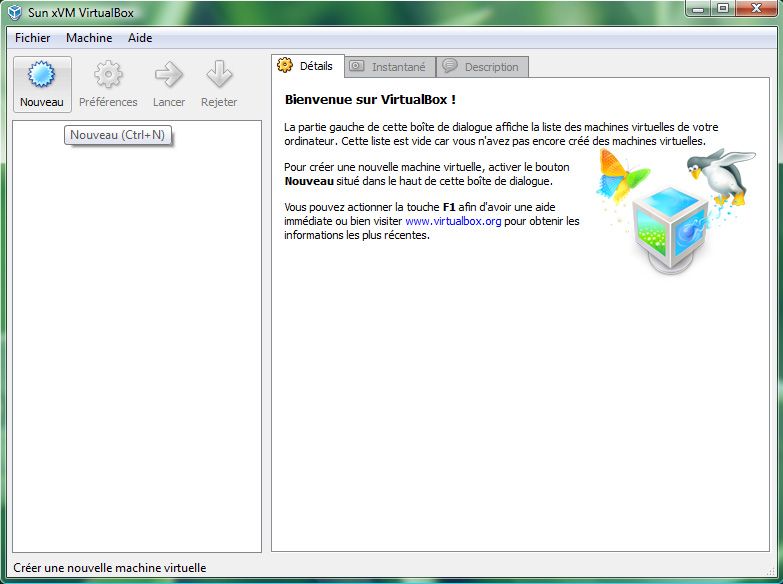Click the Nouveau starburst icon
The width and height of the screenshot is (783, 584).
[x=41, y=74]
